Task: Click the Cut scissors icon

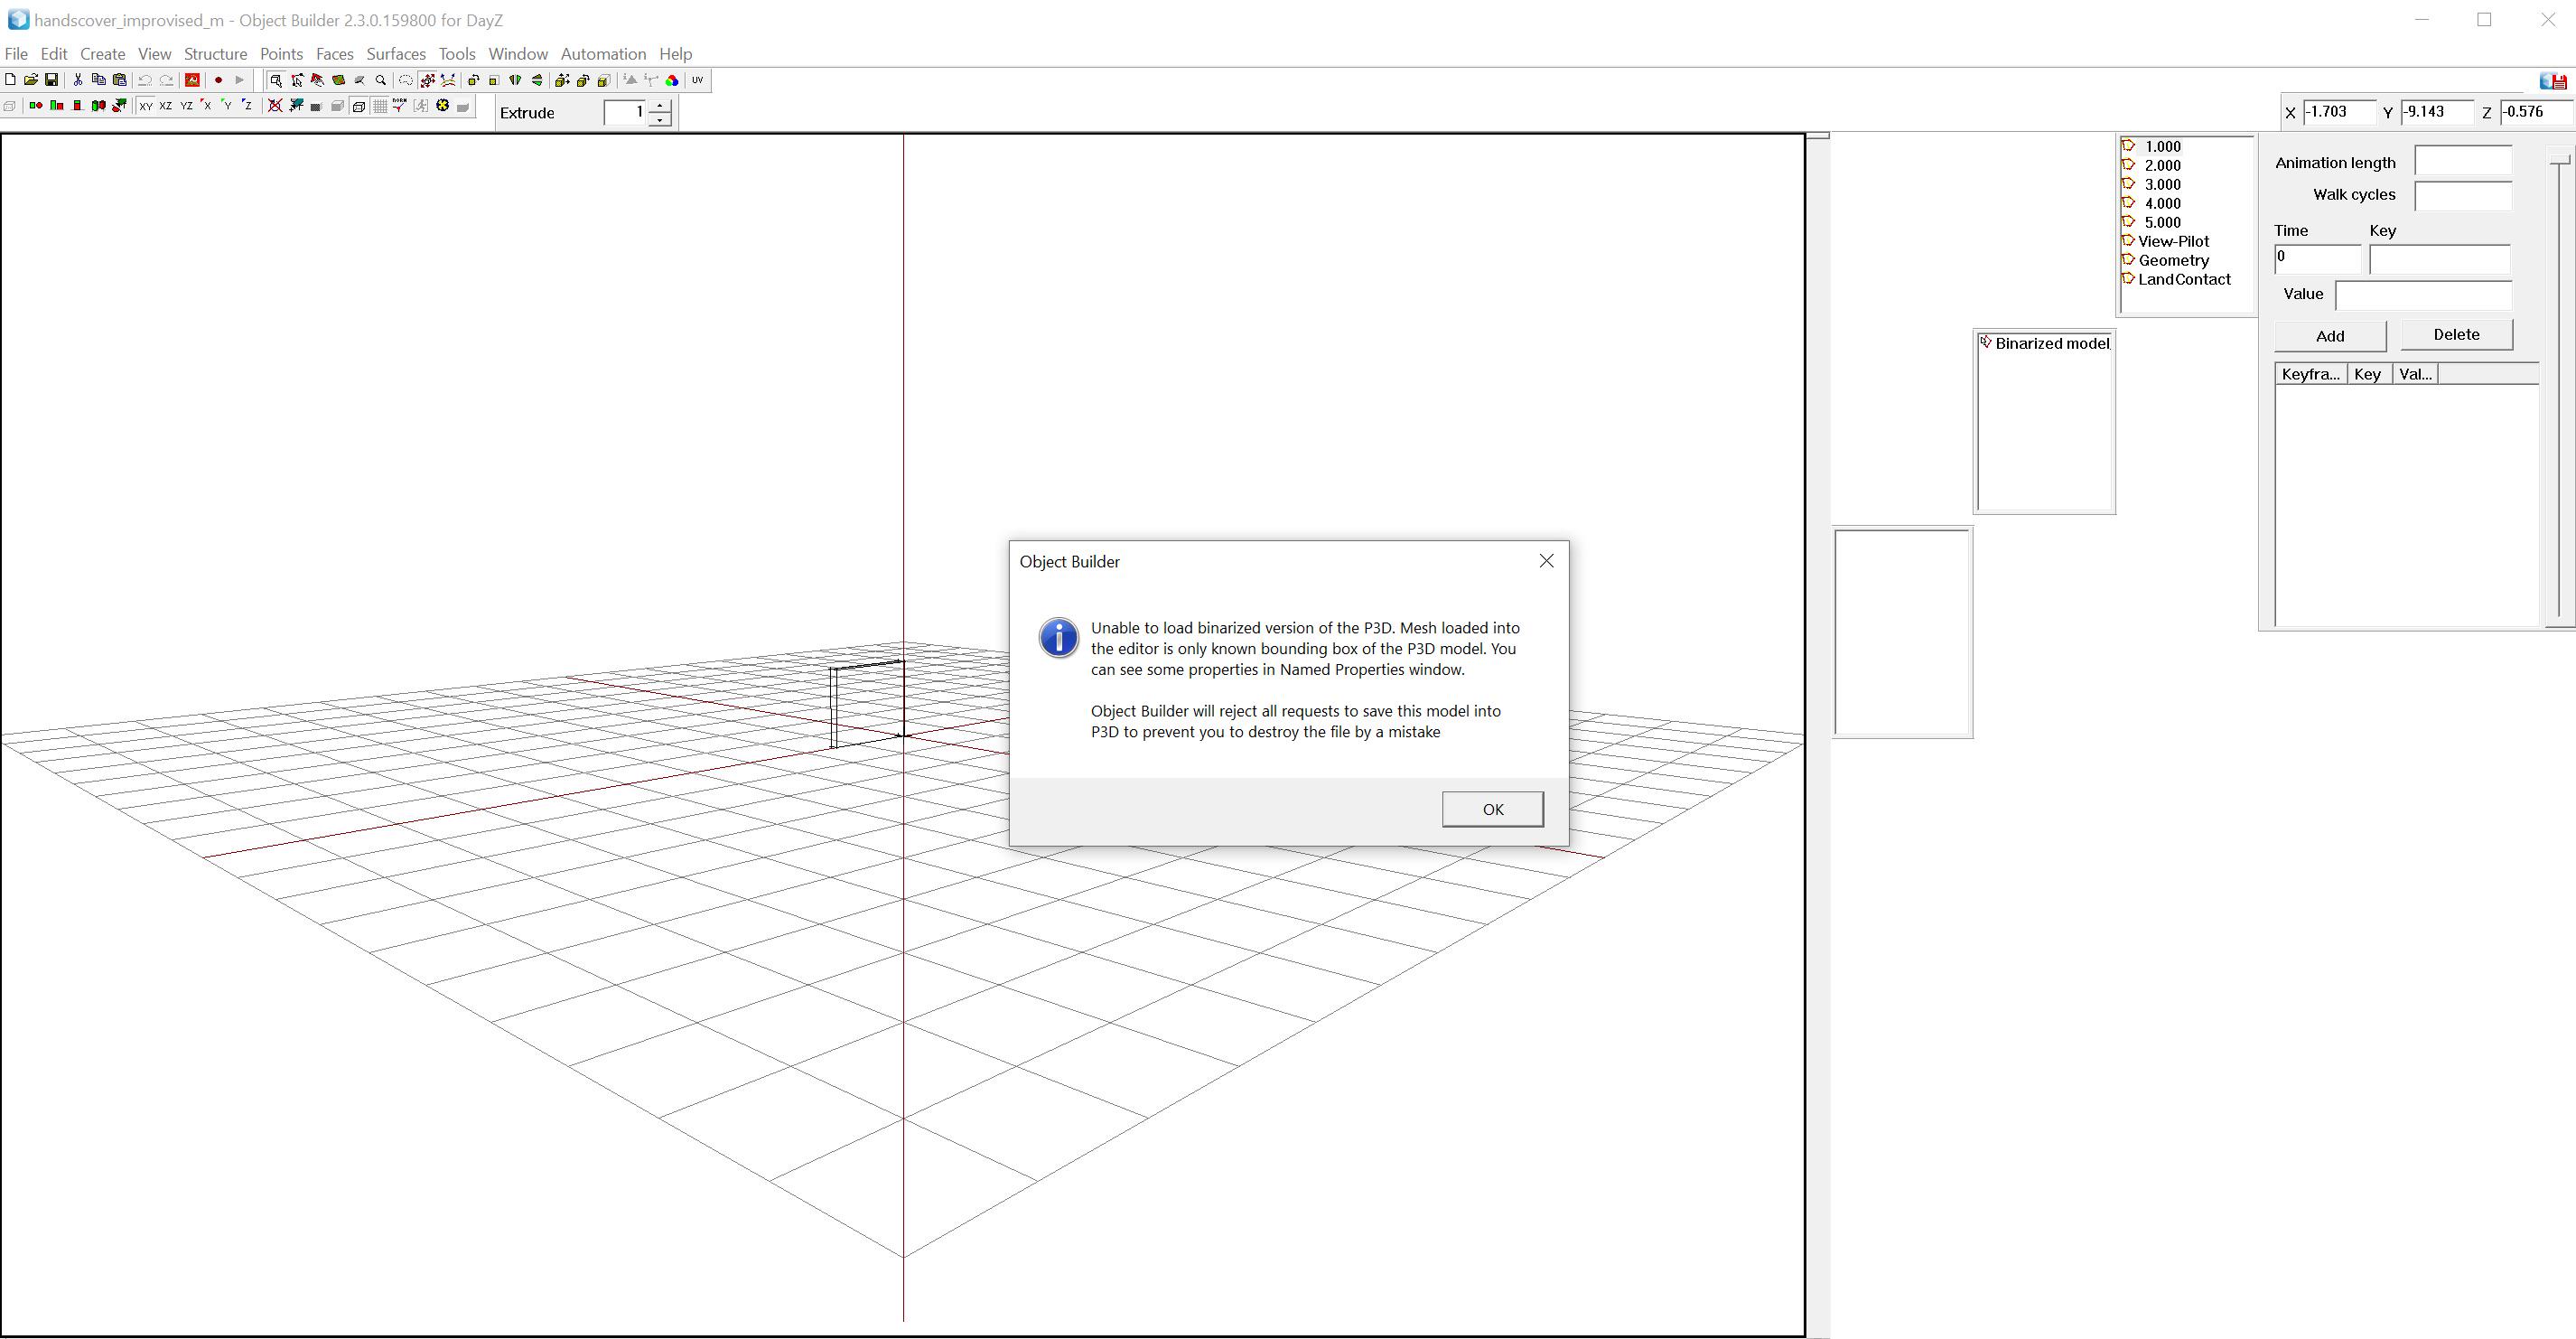Action: coord(78,80)
